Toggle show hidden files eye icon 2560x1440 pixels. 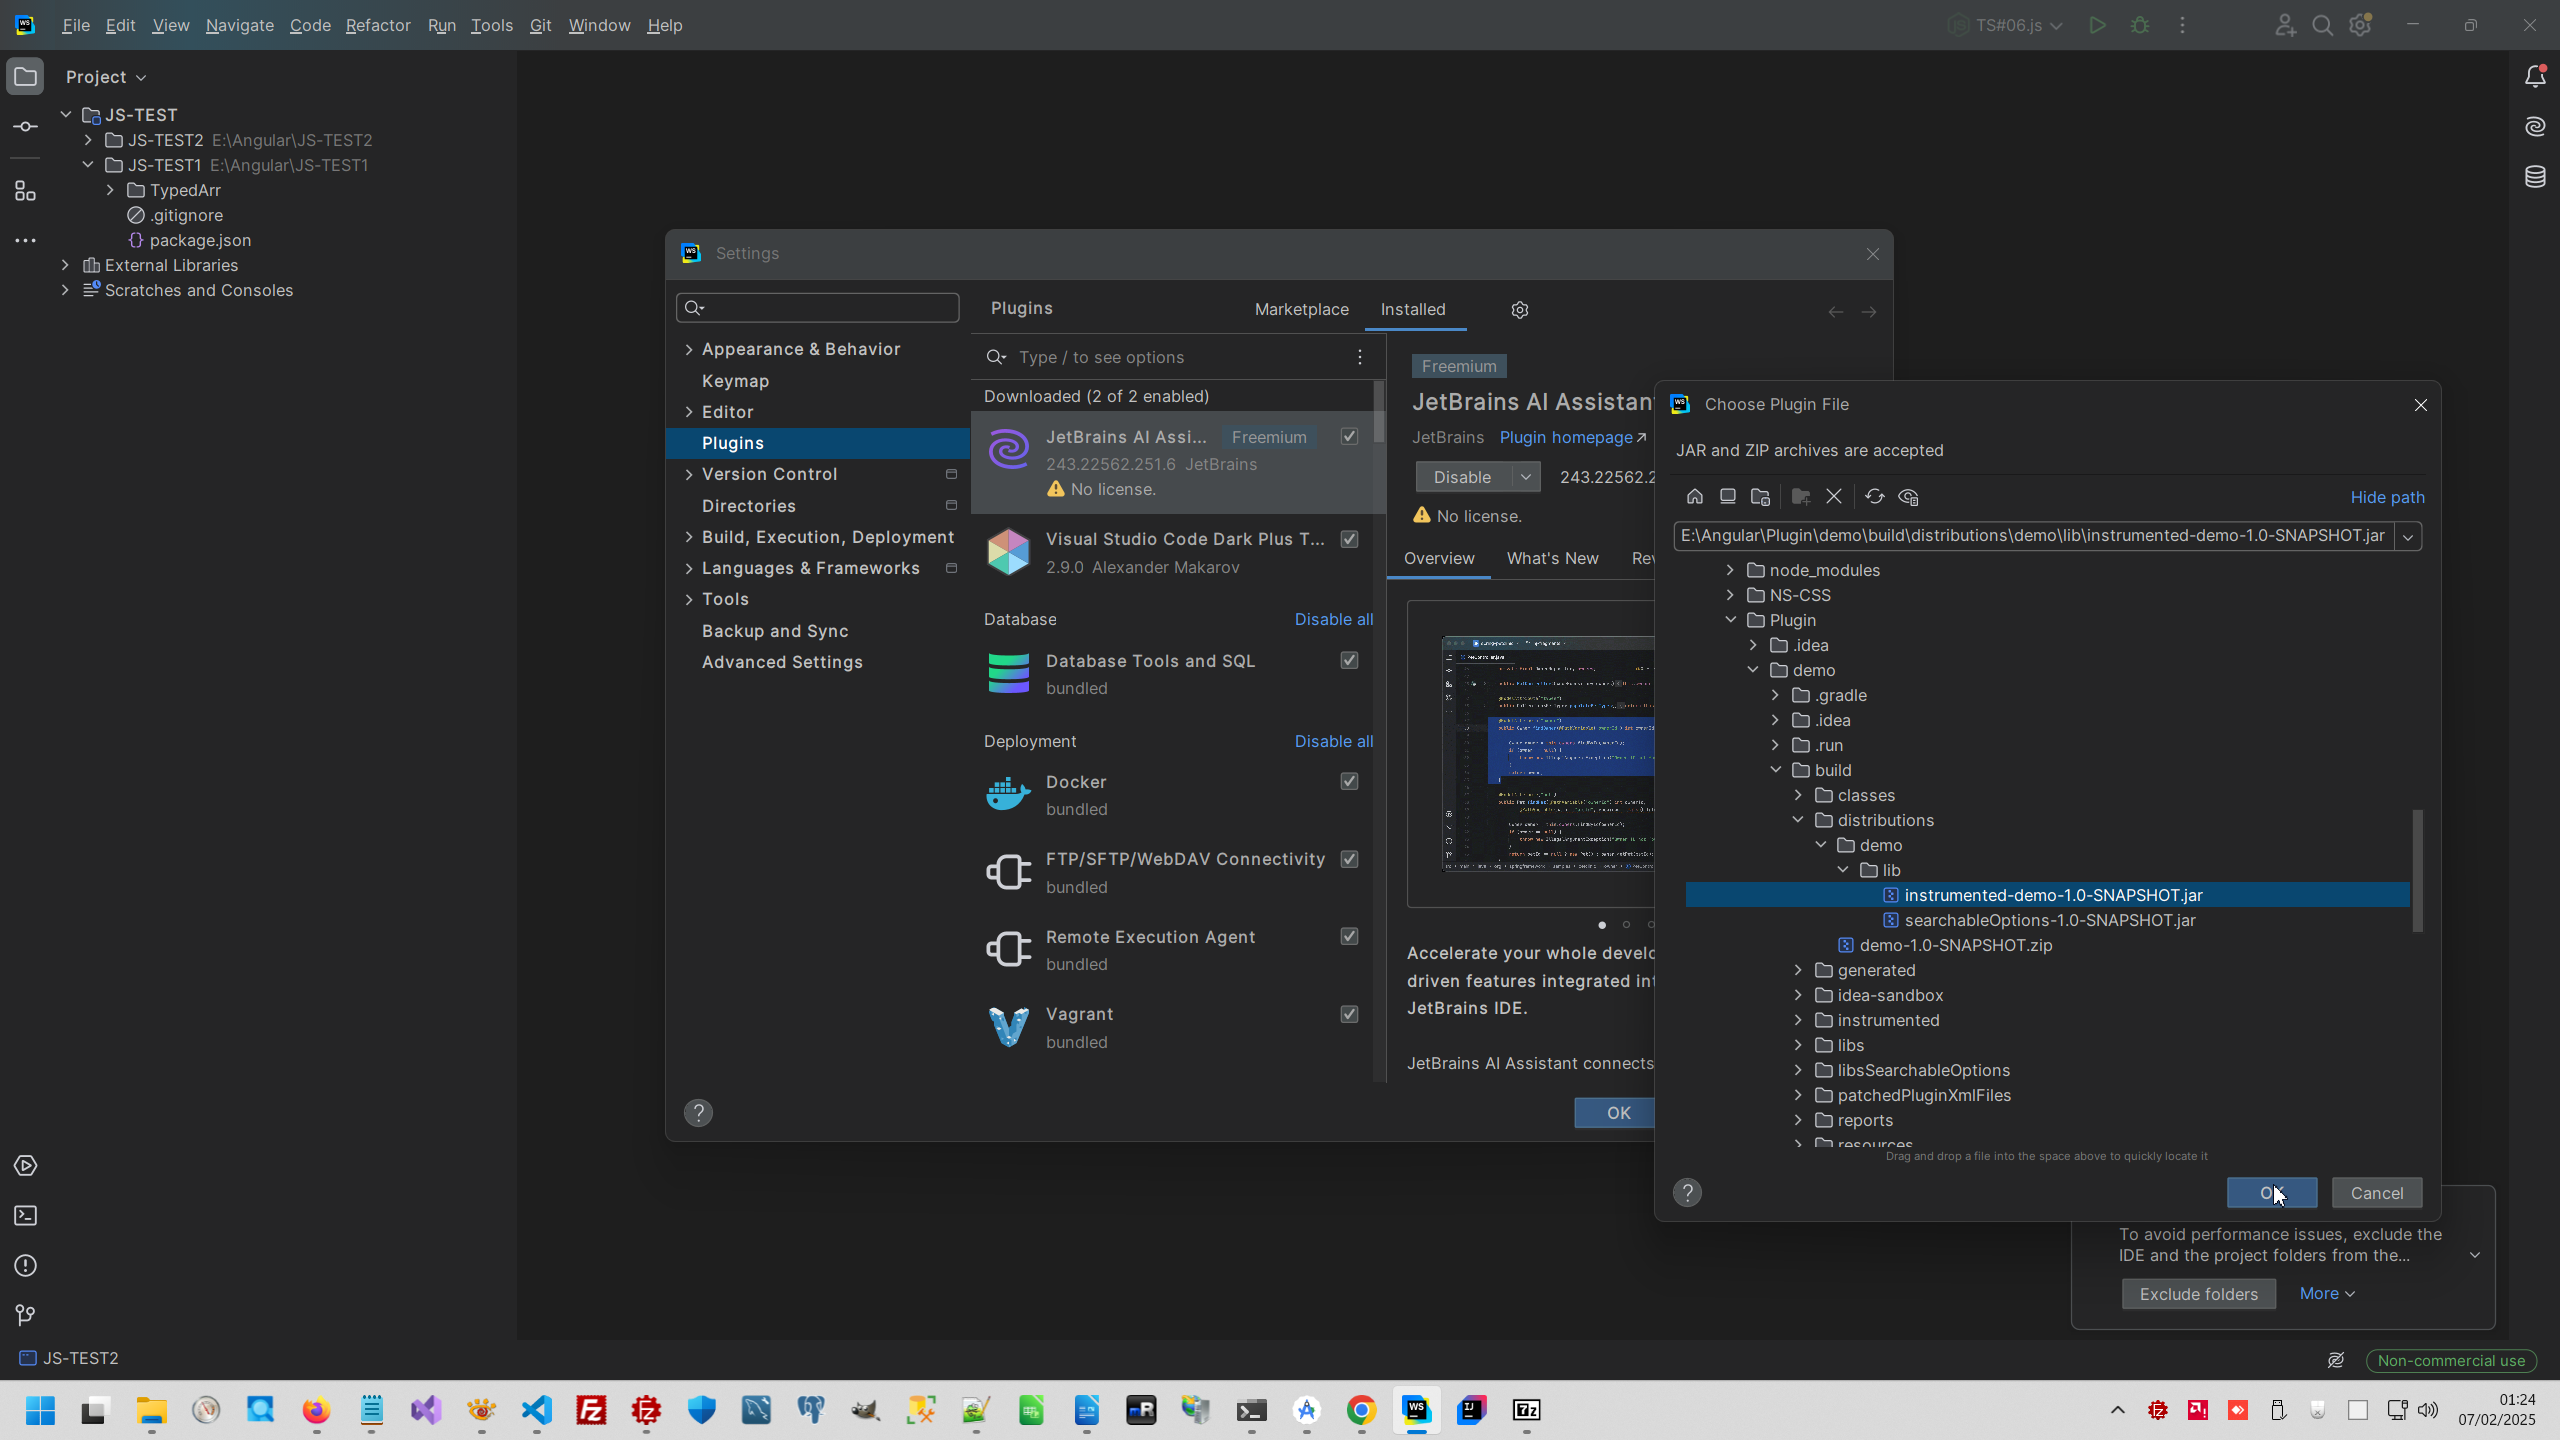(x=1908, y=497)
